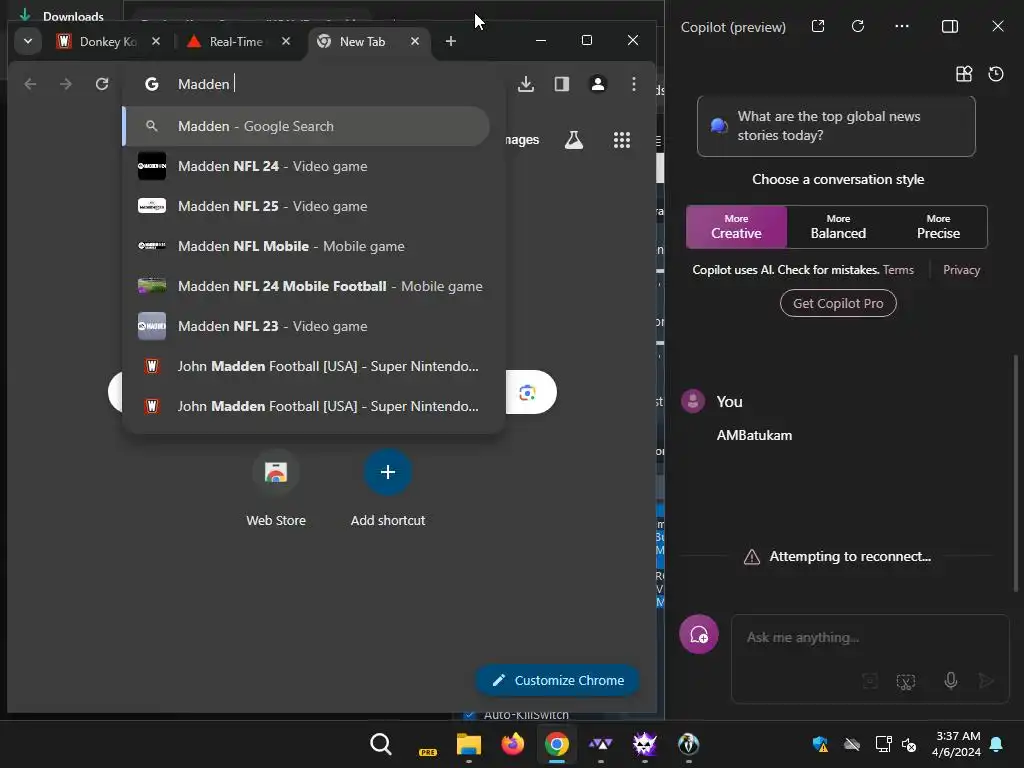
Task: Click top global news stories suggestion
Action: [836, 126]
